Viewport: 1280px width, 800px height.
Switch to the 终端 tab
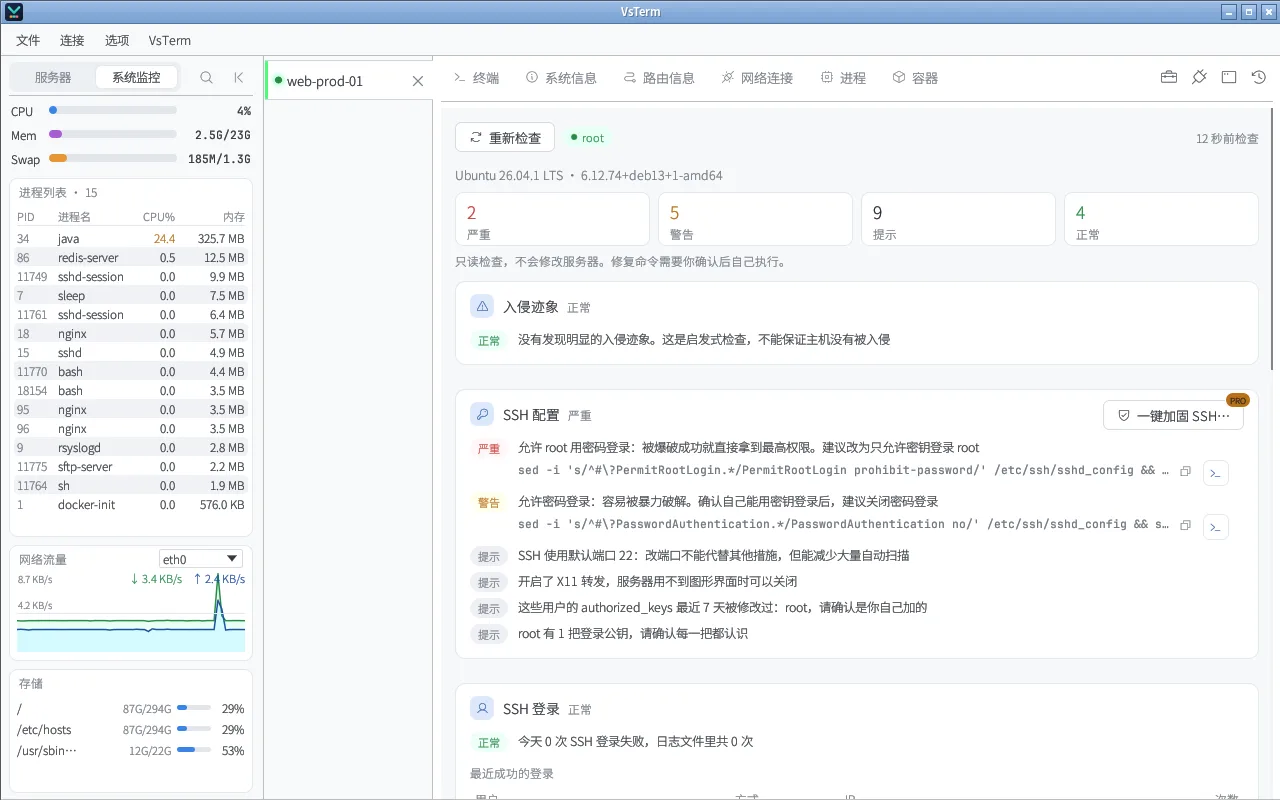pos(476,77)
